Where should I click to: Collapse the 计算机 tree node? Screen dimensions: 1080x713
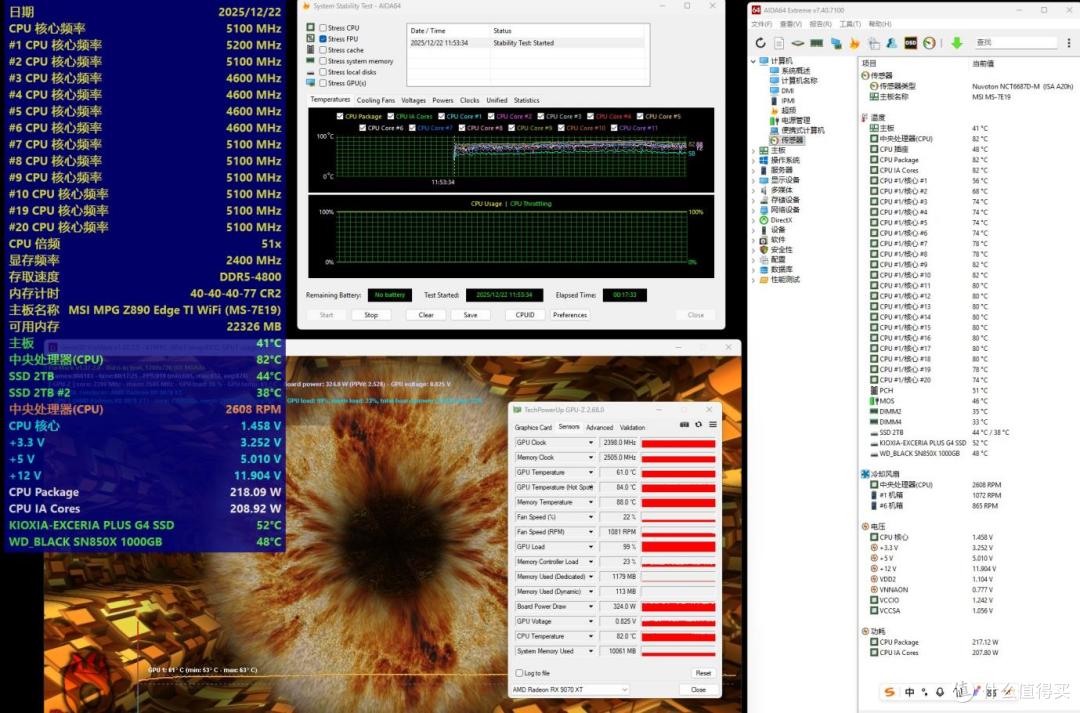coord(753,61)
